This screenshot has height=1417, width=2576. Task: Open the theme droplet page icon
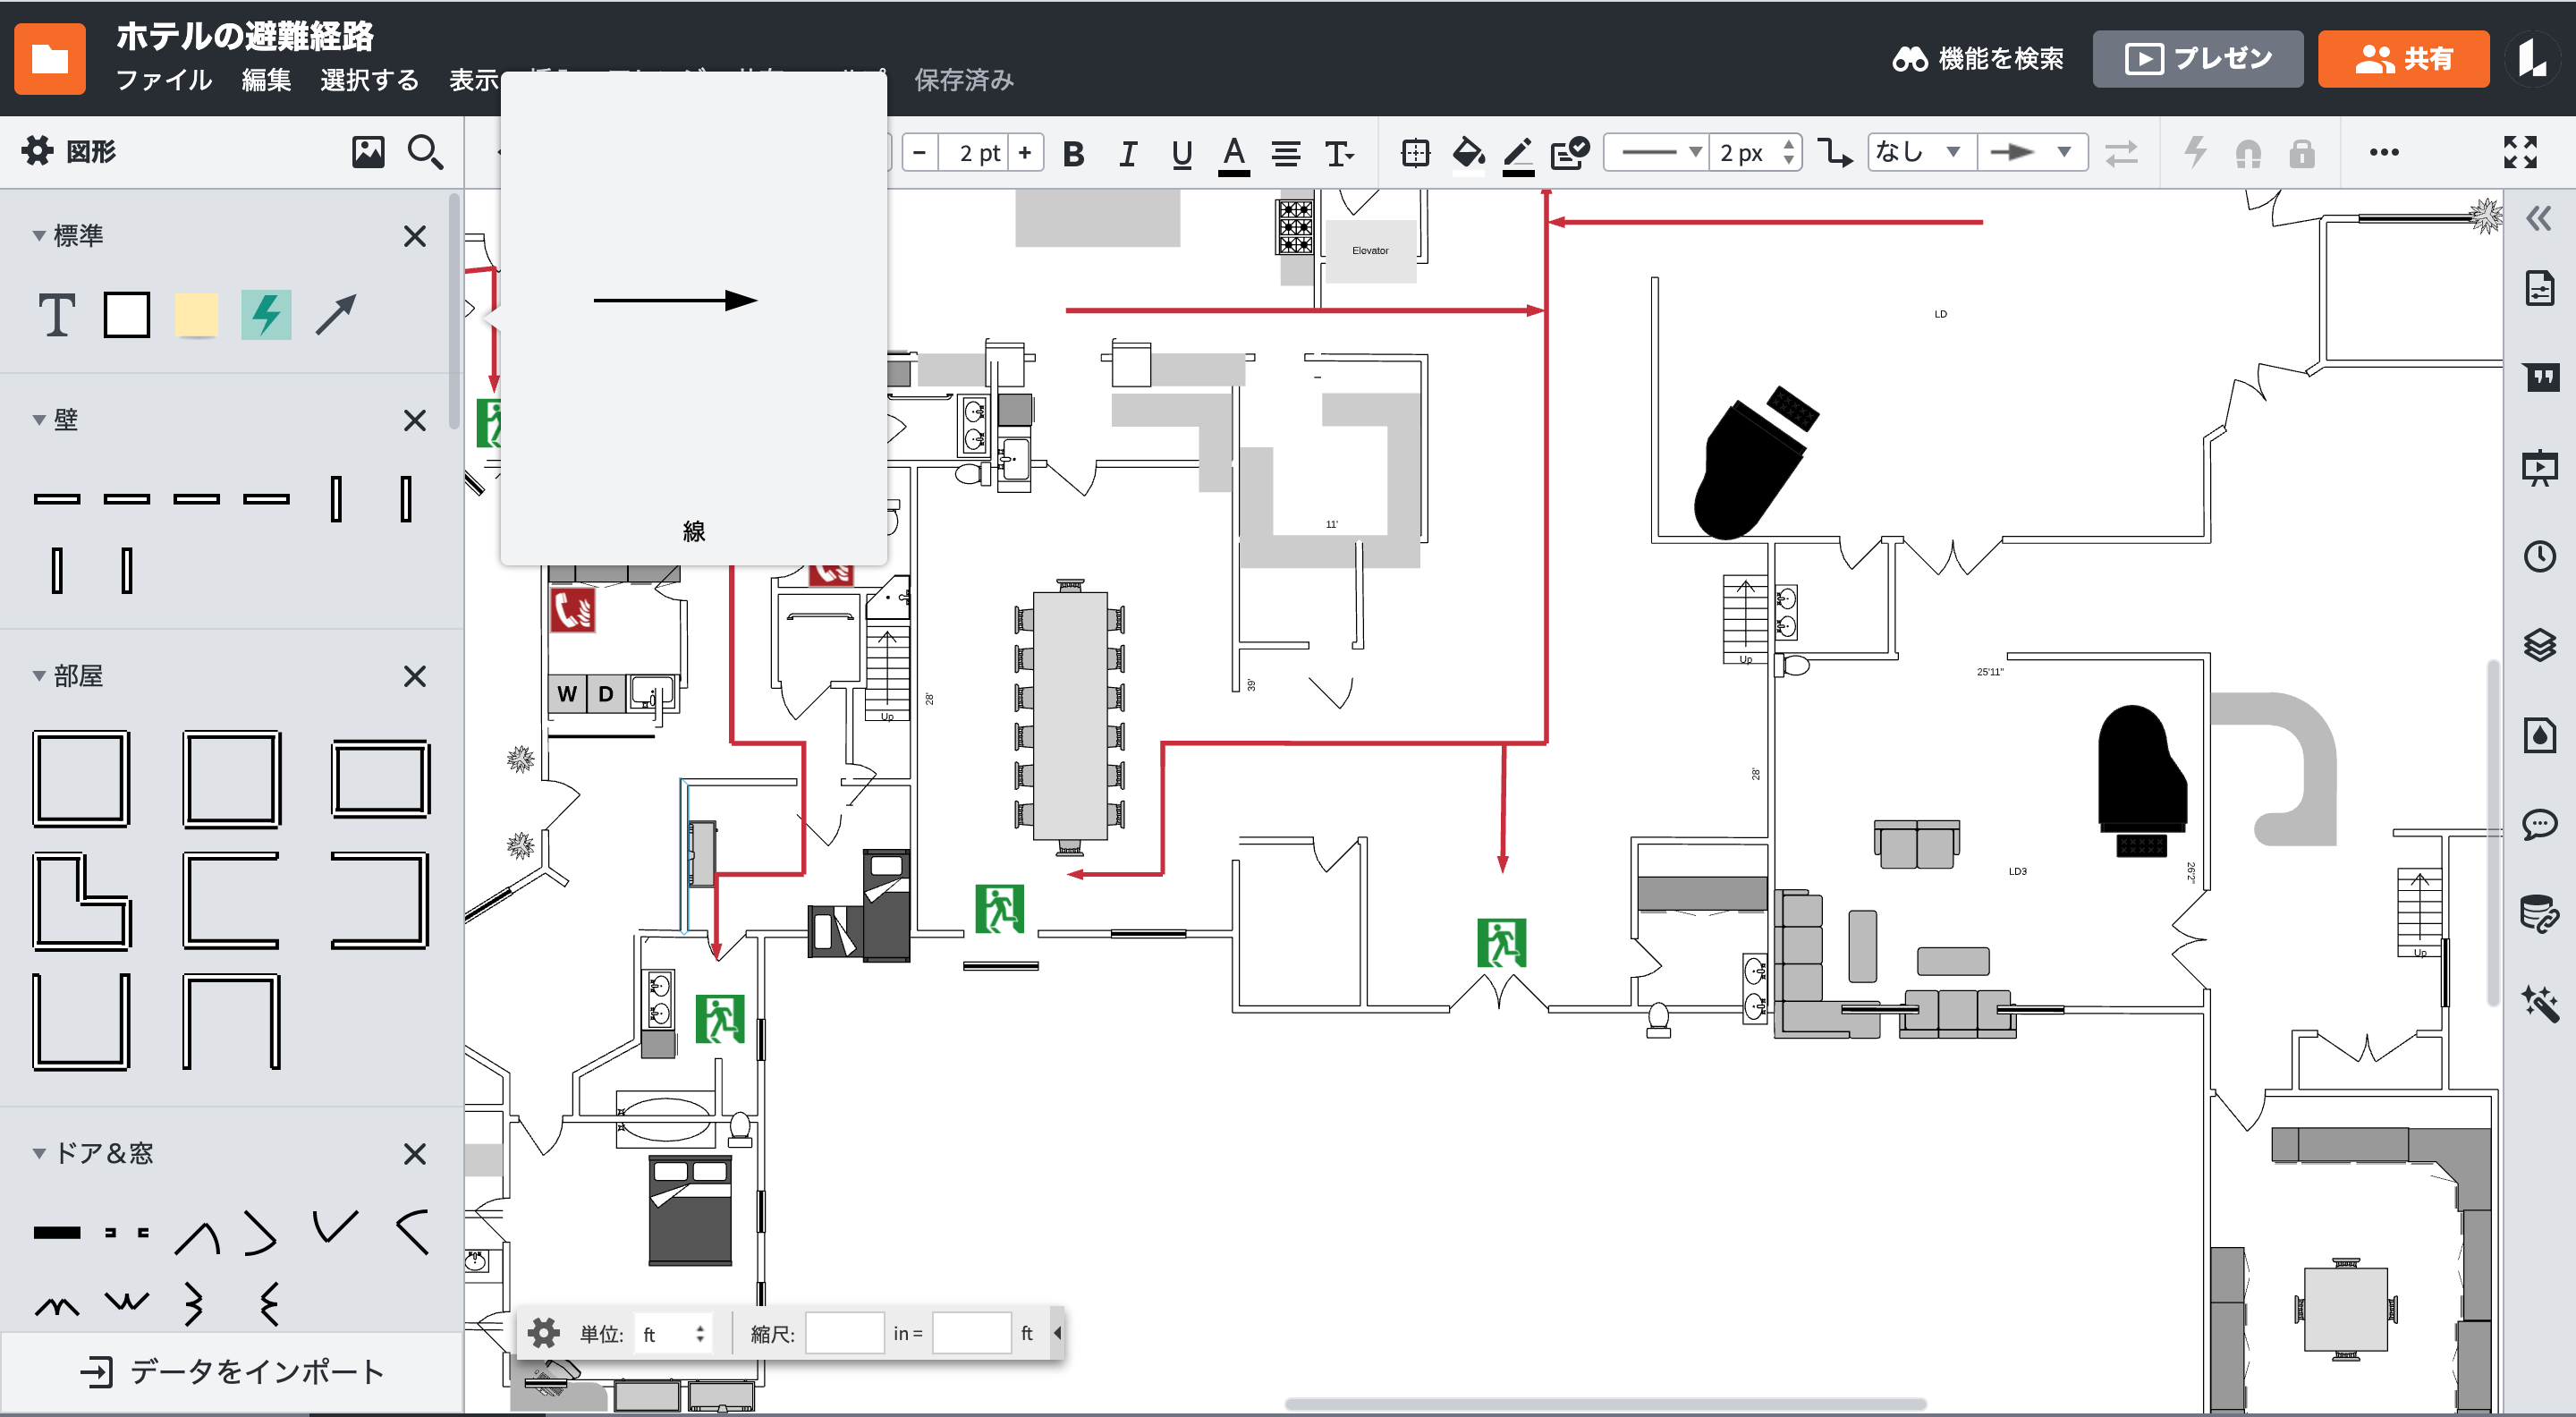[x=2540, y=735]
